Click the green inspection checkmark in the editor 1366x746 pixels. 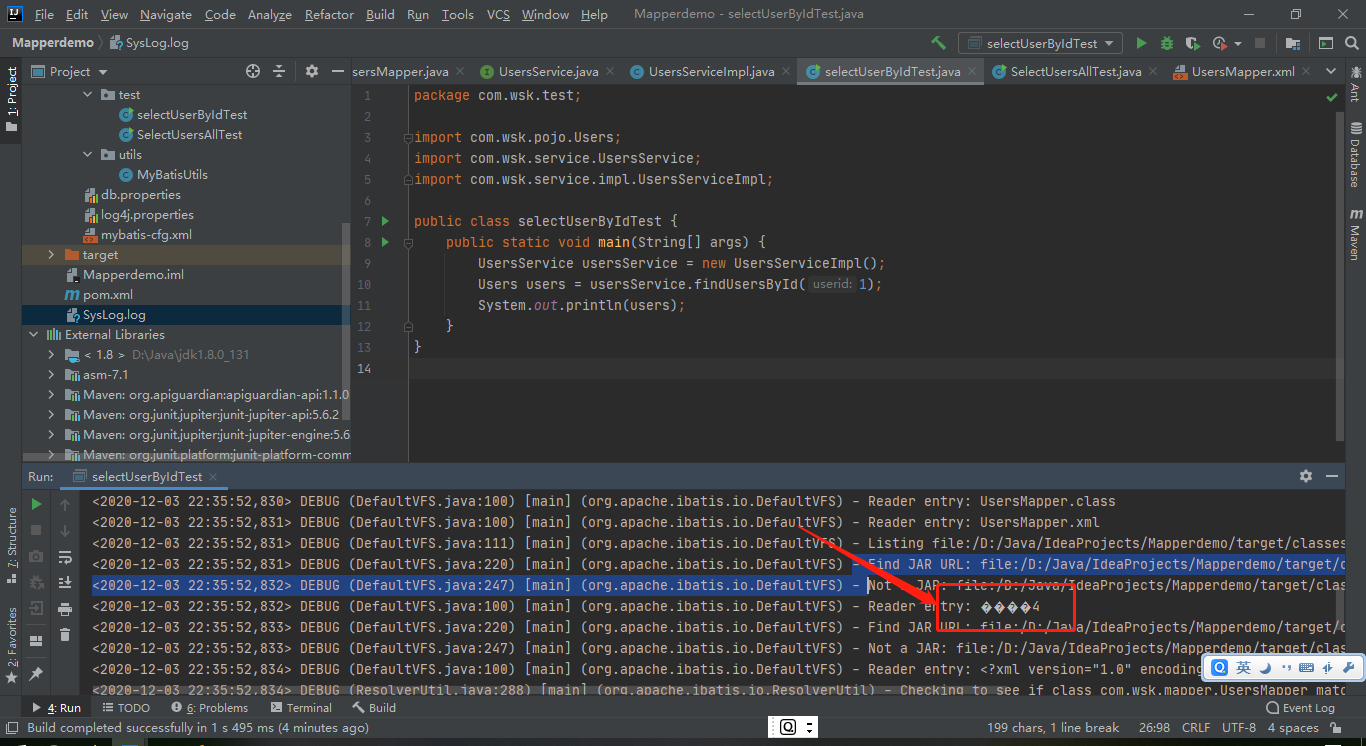(1331, 97)
